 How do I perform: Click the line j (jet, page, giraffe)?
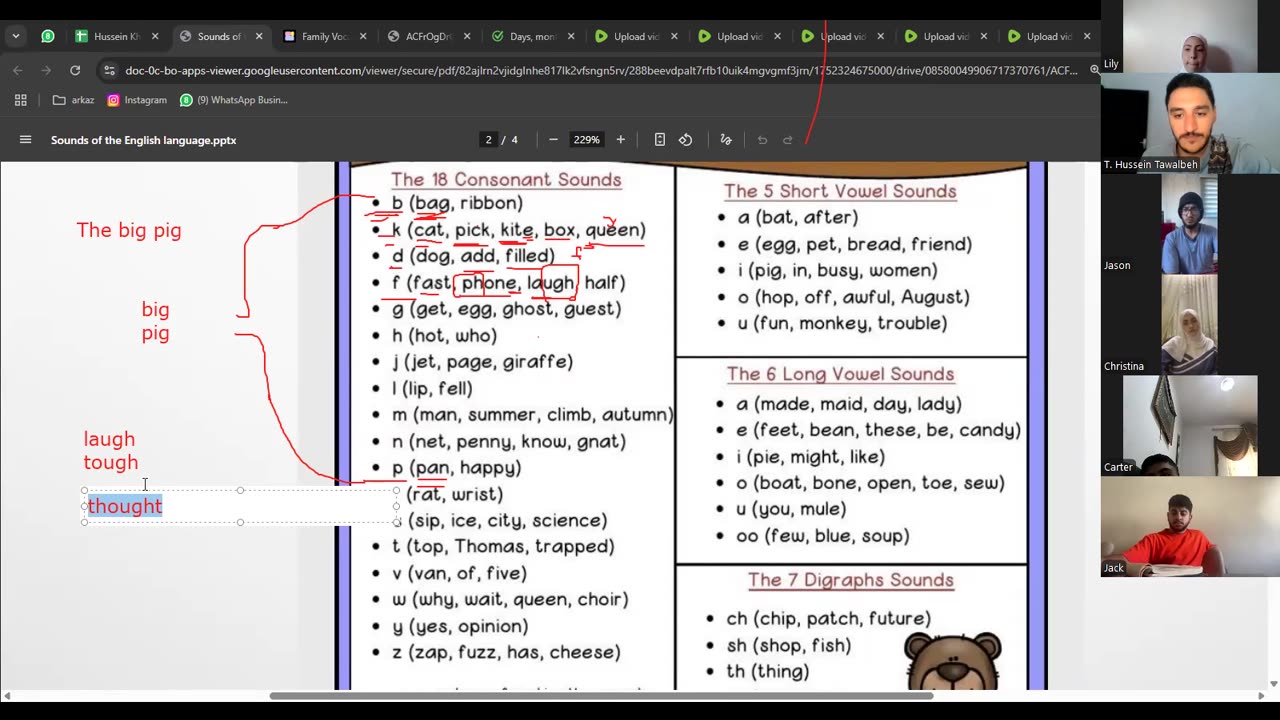pyautogui.click(x=482, y=362)
